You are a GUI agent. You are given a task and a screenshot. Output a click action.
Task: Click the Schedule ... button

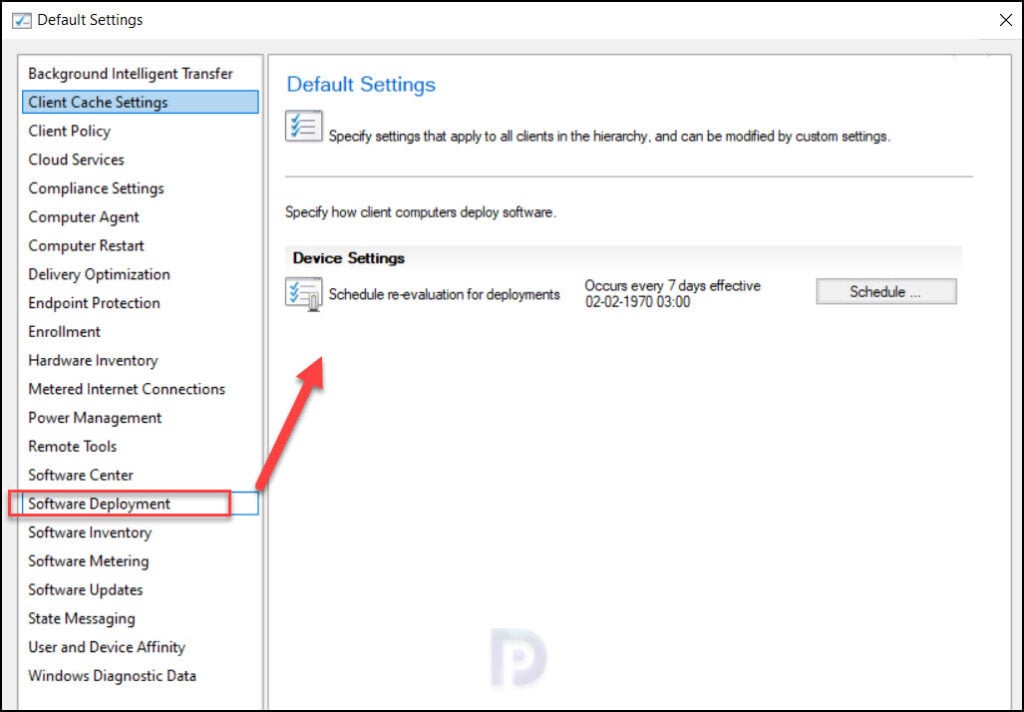tap(886, 291)
